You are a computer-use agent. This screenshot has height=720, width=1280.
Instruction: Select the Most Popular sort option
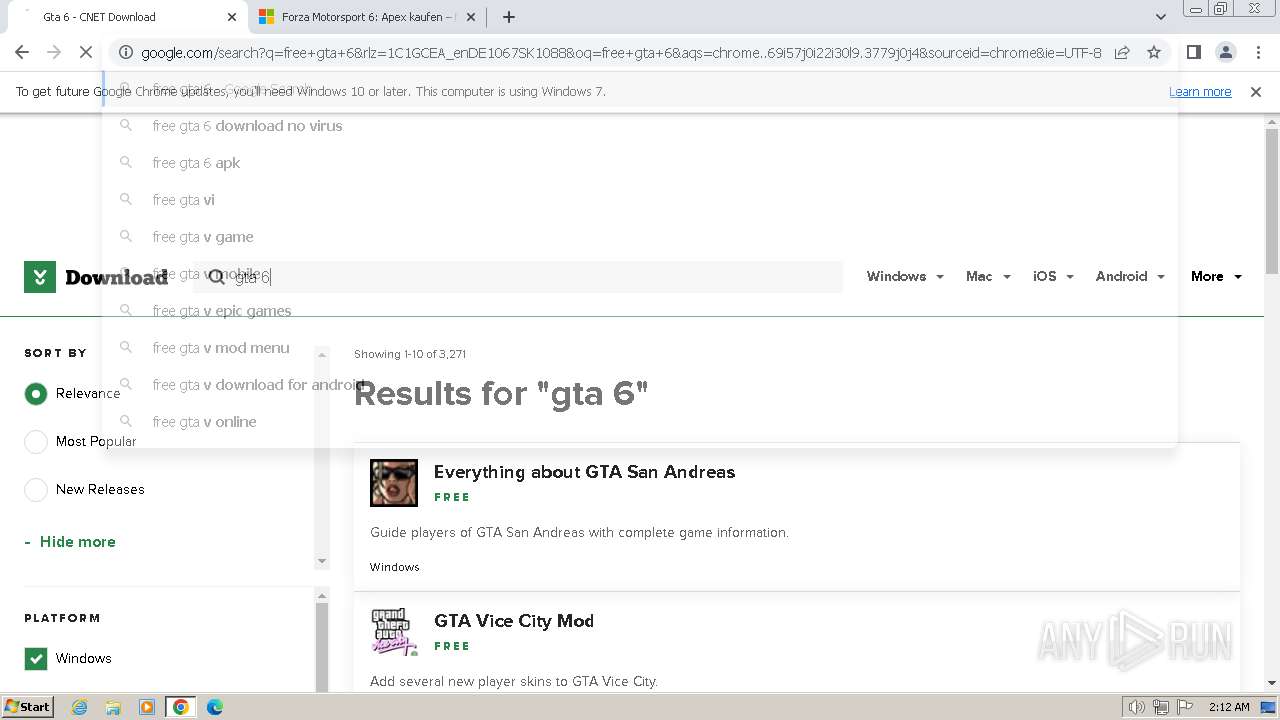pyautogui.click(x=36, y=442)
